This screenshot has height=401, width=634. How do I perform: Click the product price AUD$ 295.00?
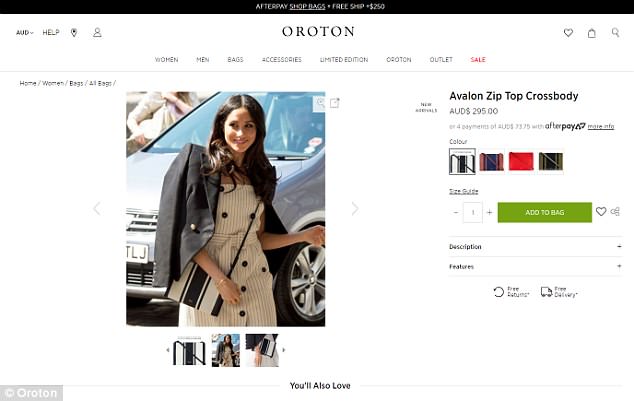tap(473, 111)
